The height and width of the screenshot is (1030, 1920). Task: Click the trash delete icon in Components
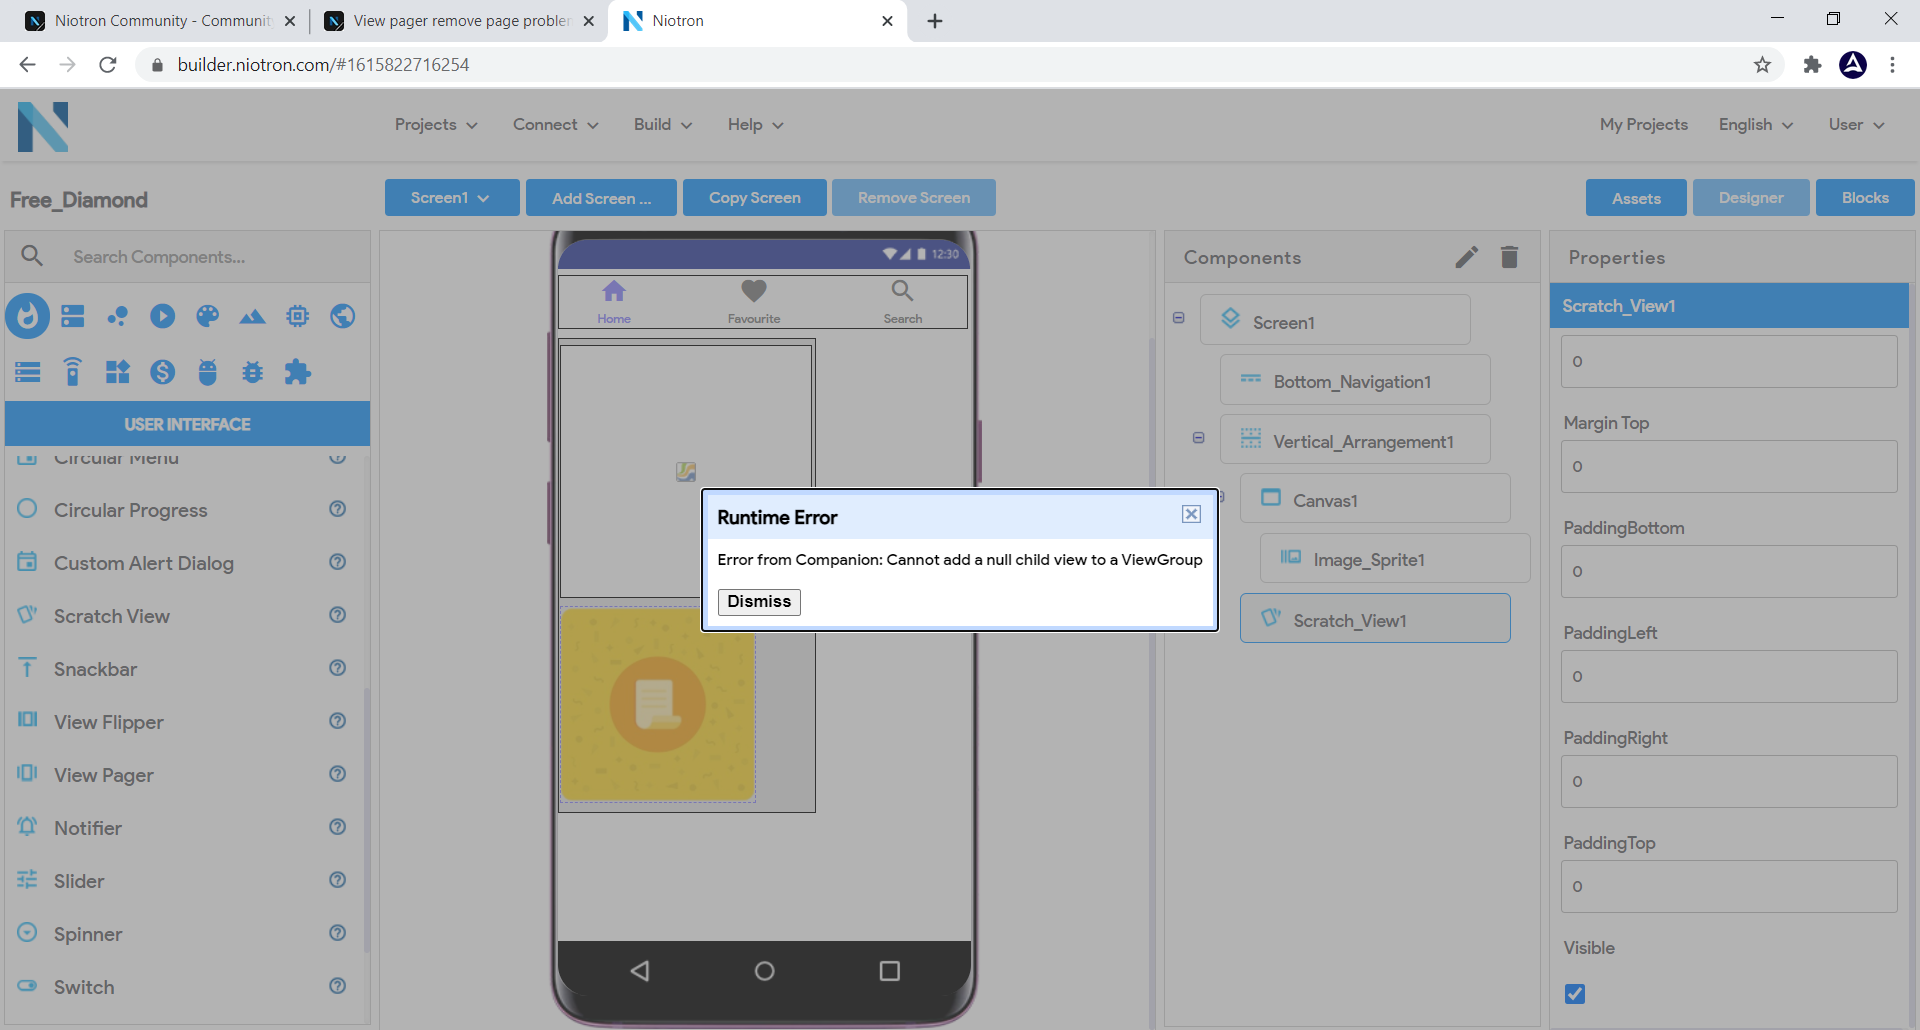(x=1510, y=257)
